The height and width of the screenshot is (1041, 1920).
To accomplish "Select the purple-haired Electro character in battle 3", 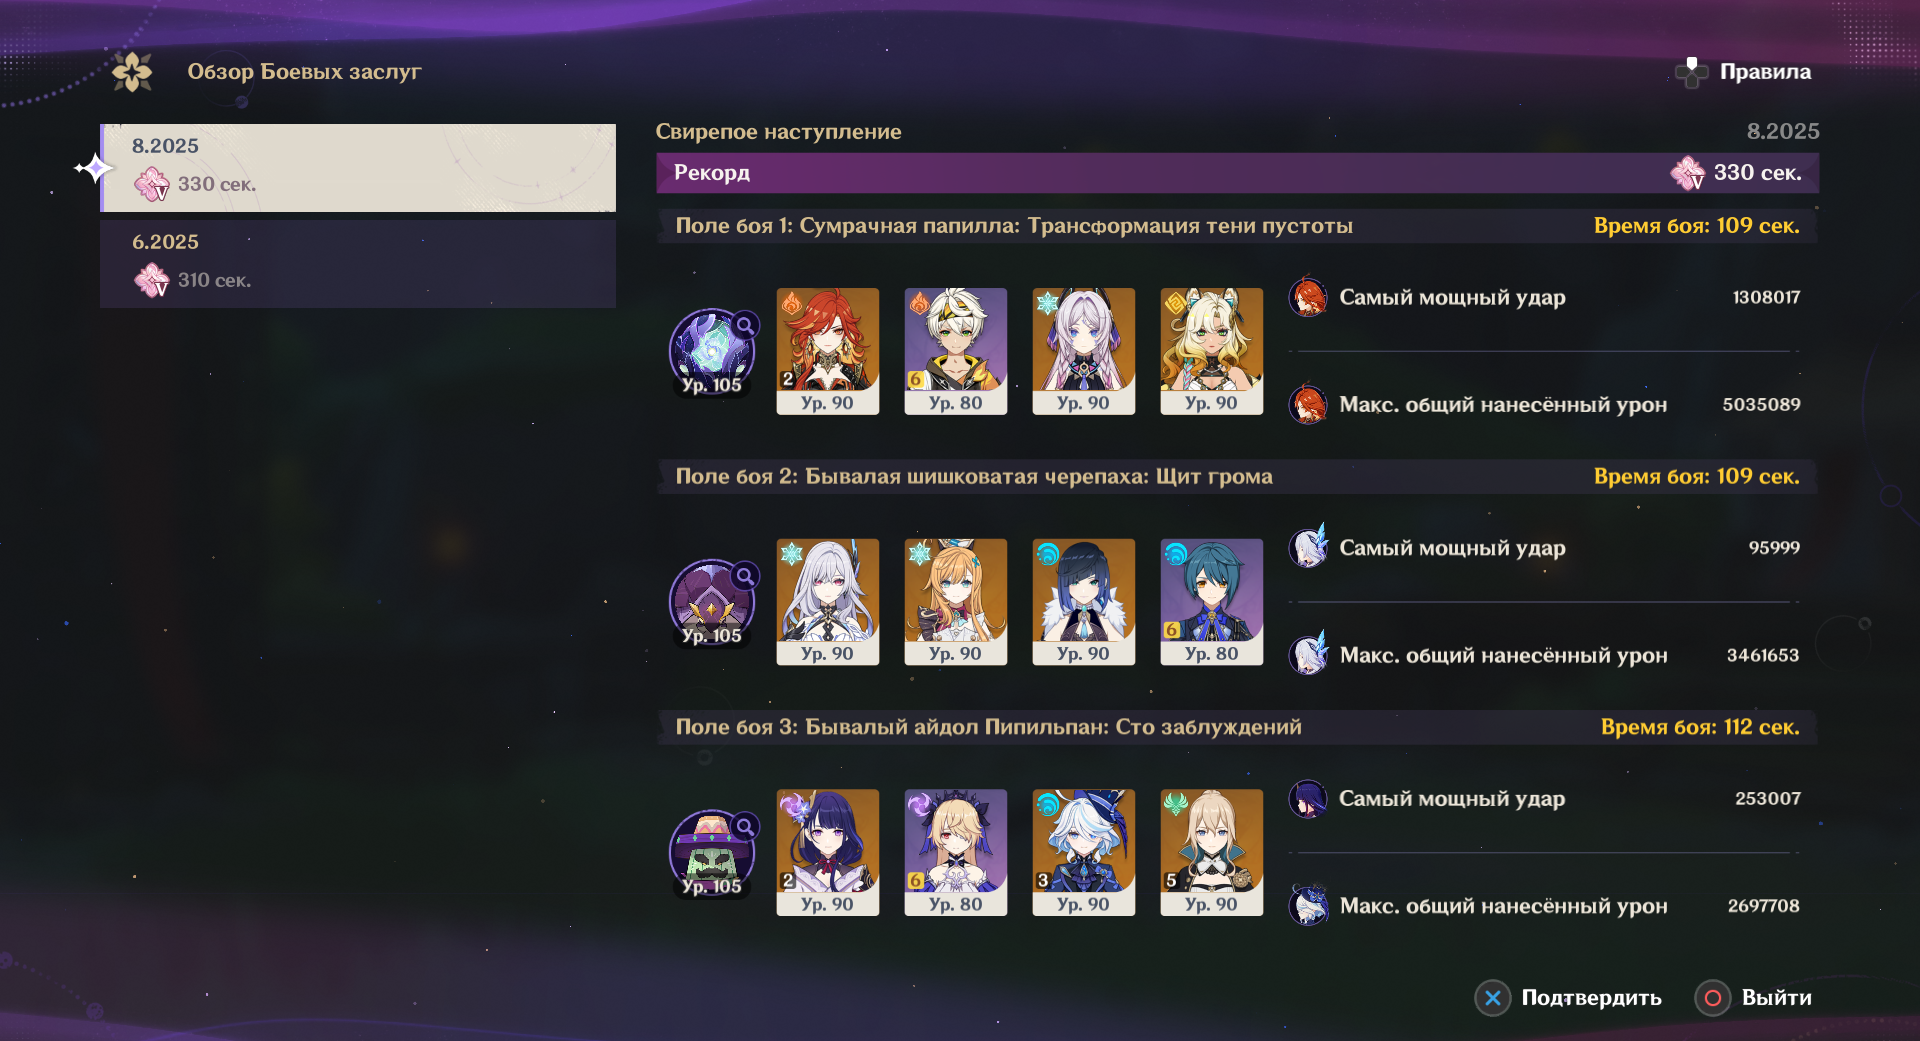I will pyautogui.click(x=828, y=852).
